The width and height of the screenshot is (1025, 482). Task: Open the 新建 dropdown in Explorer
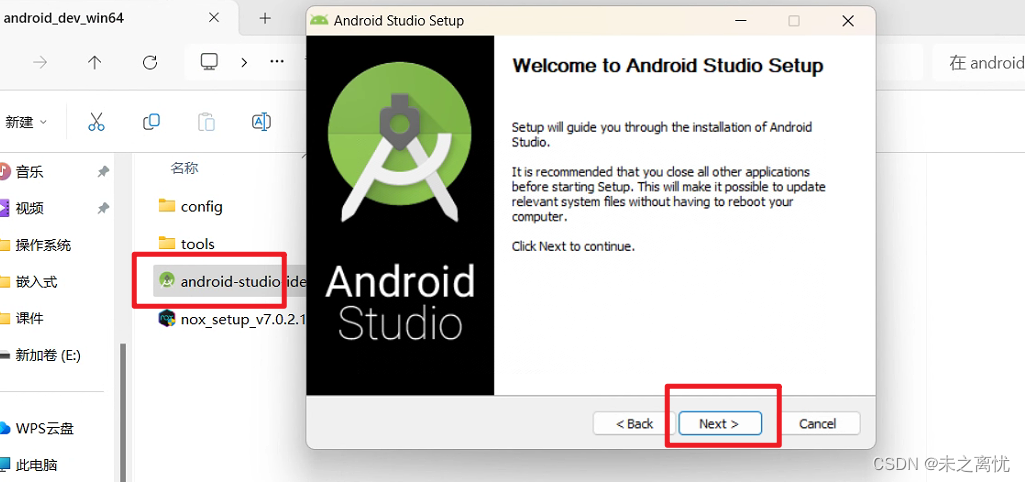pyautogui.click(x=25, y=122)
